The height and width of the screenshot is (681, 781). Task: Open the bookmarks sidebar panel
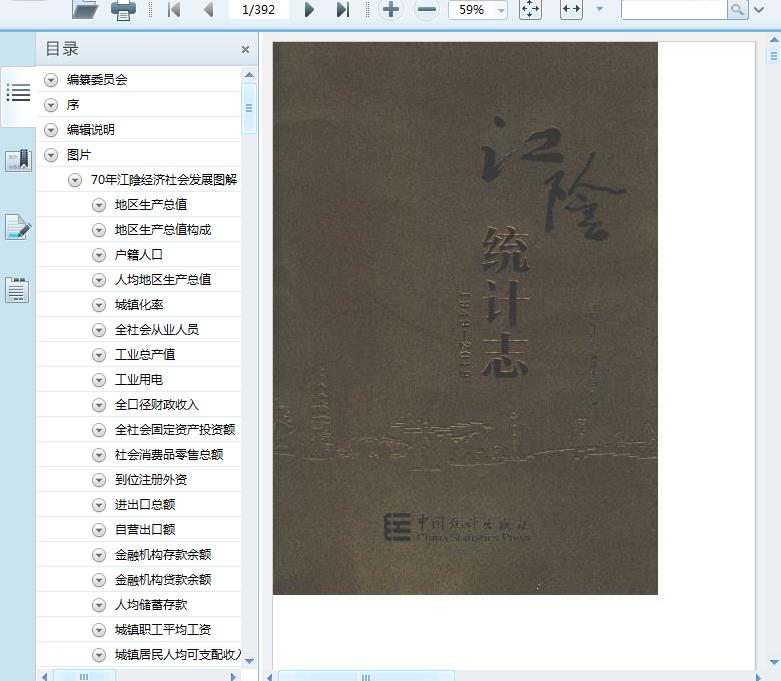18,160
